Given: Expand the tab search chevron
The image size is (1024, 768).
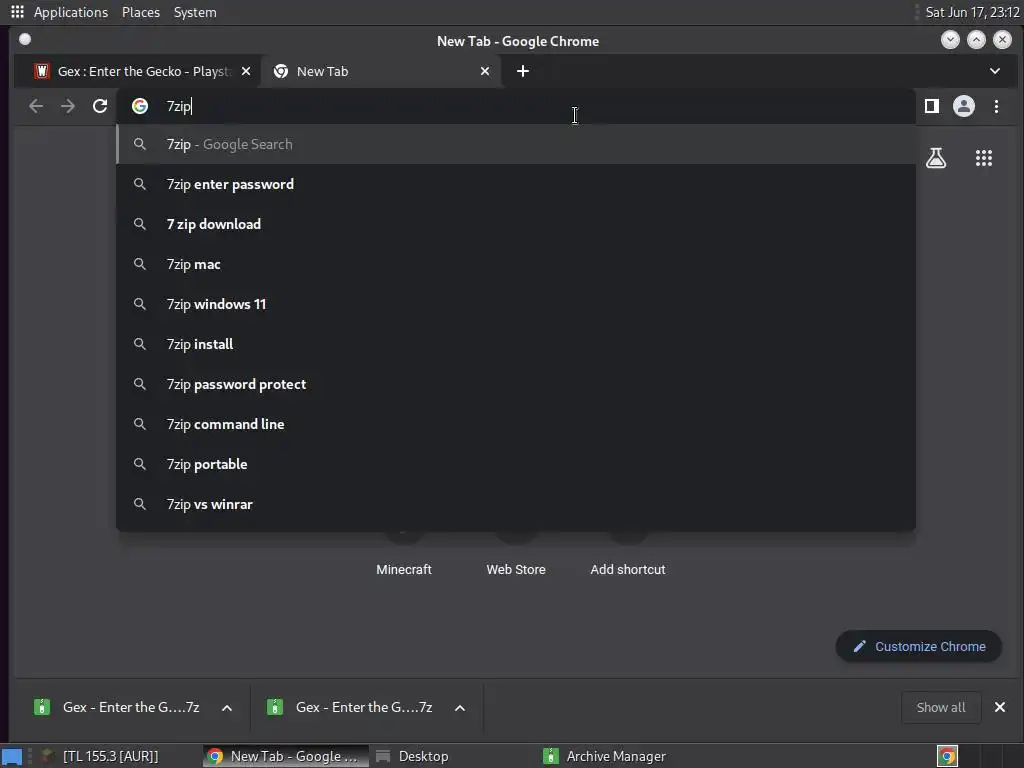Looking at the screenshot, I should click(x=995, y=71).
